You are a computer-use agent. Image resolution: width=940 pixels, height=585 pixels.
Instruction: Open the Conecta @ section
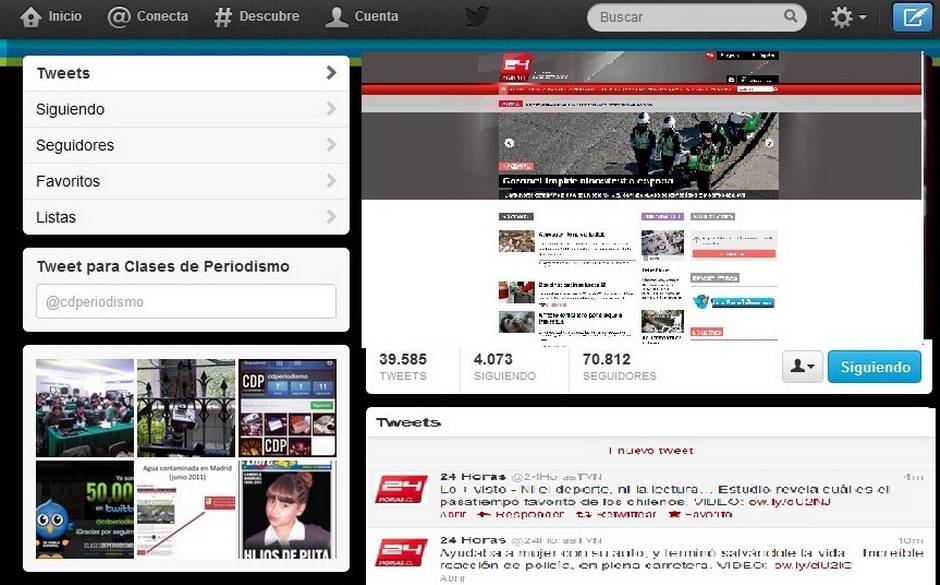pyautogui.click(x=147, y=17)
